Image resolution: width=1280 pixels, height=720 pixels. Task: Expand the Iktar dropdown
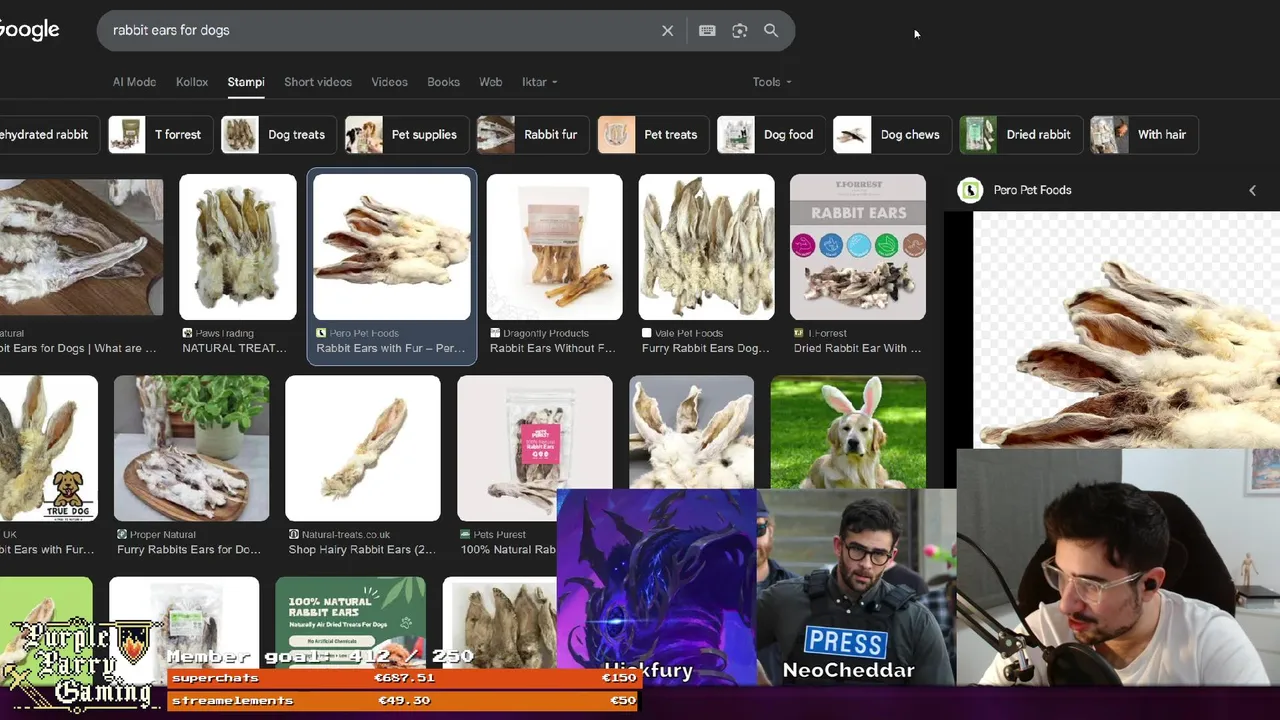[x=539, y=82]
